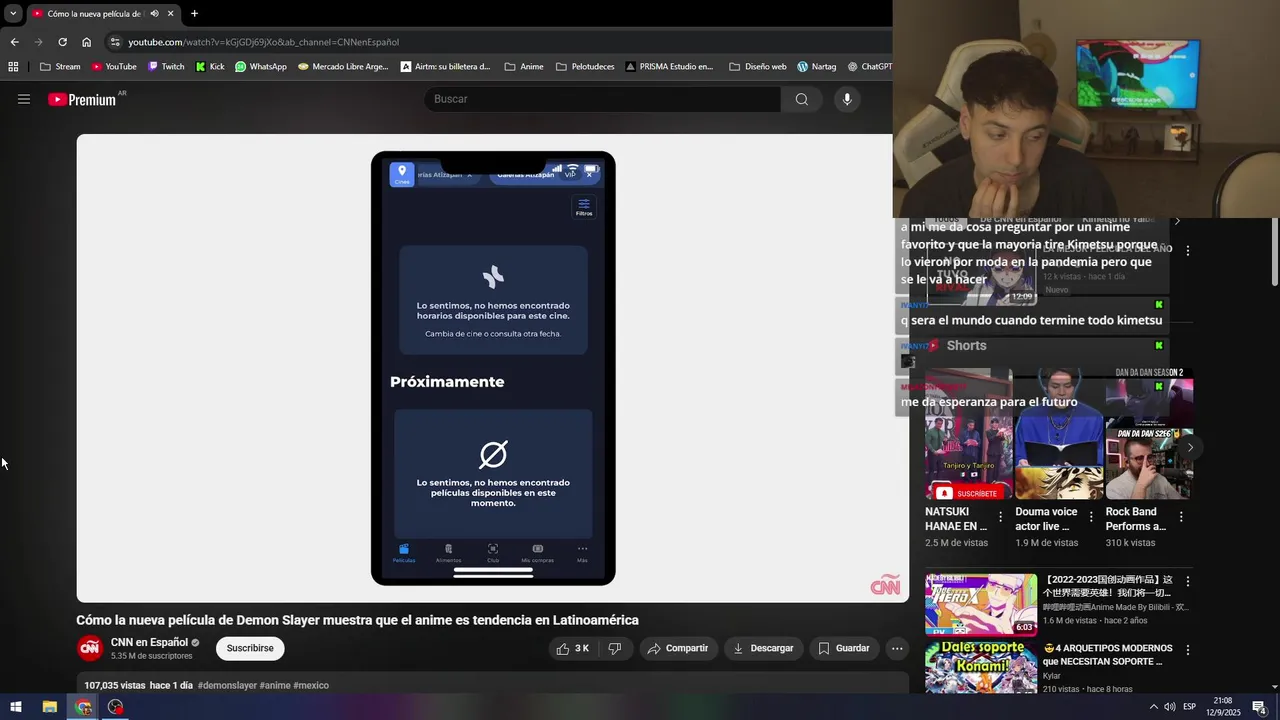Open WhatsApp bookmark
This screenshot has width=1280, height=720.
coord(261,67)
